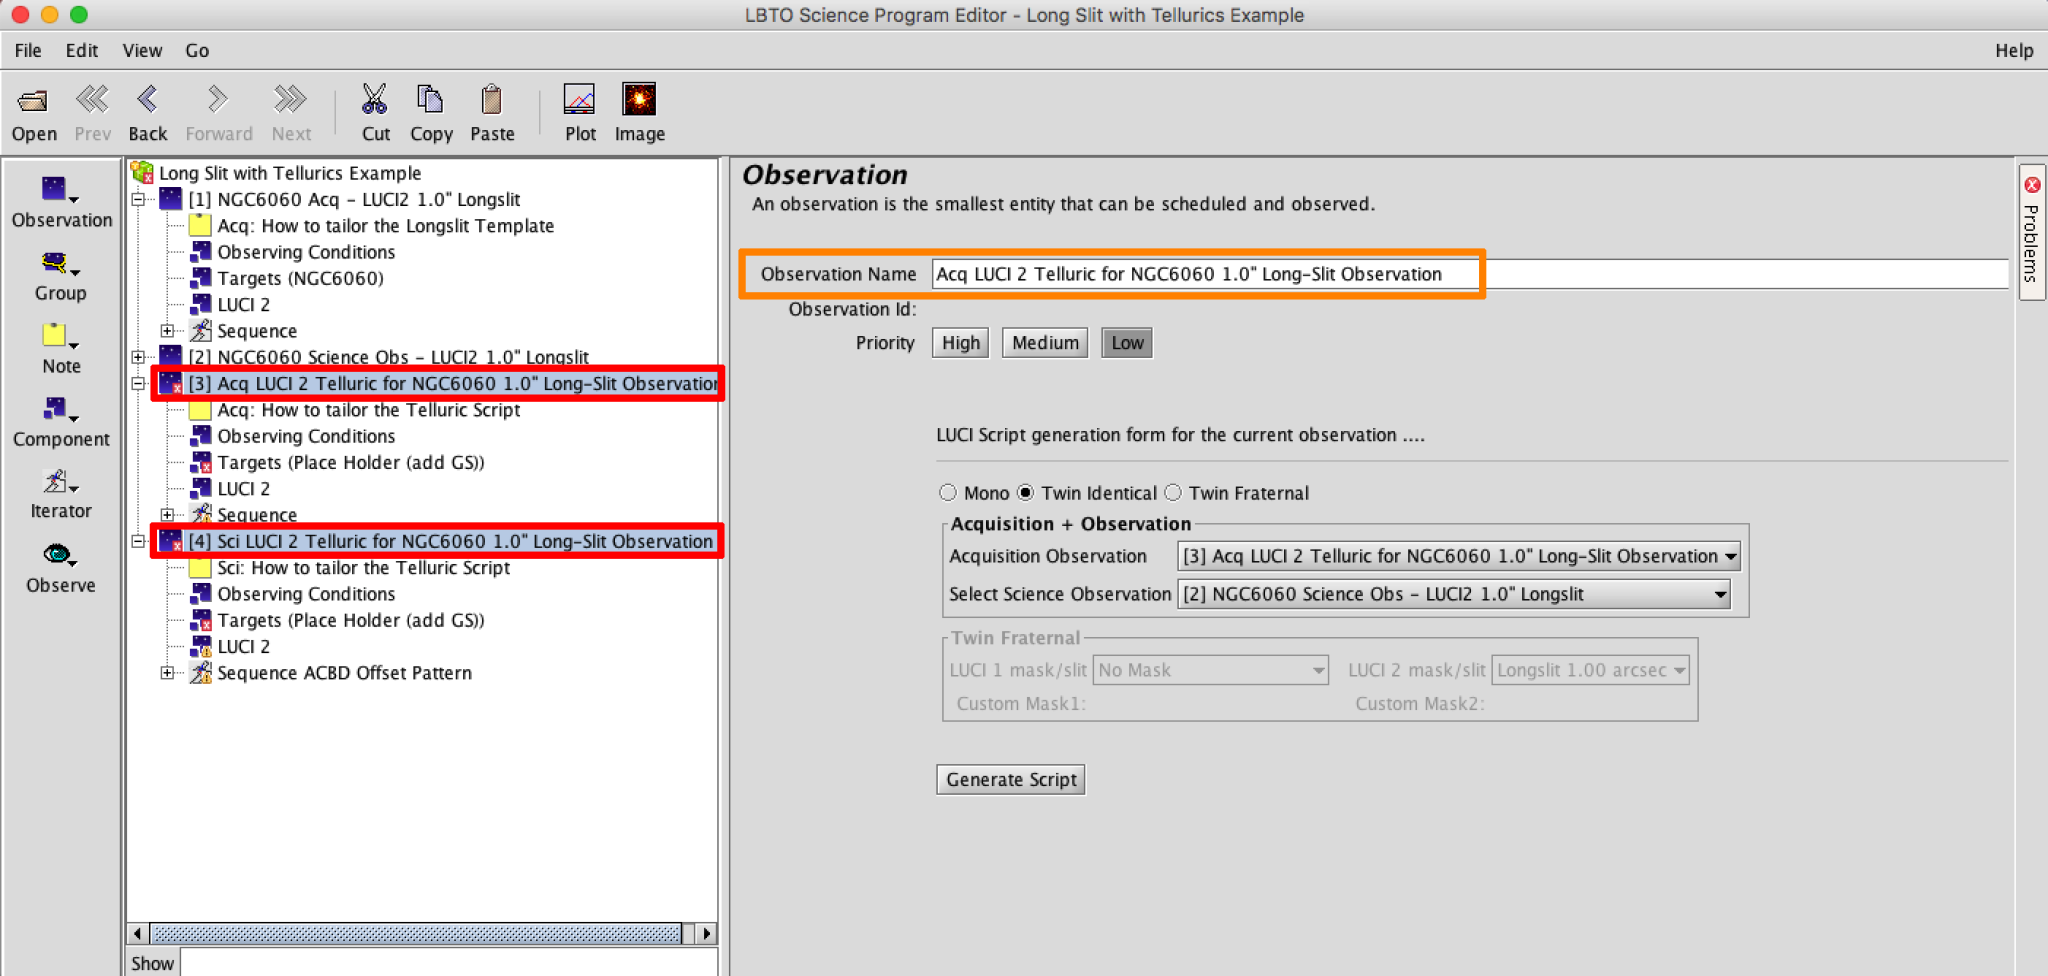Screen dimensions: 2048x976
Task: Click the Prev double-arrow icon
Action: 92,99
